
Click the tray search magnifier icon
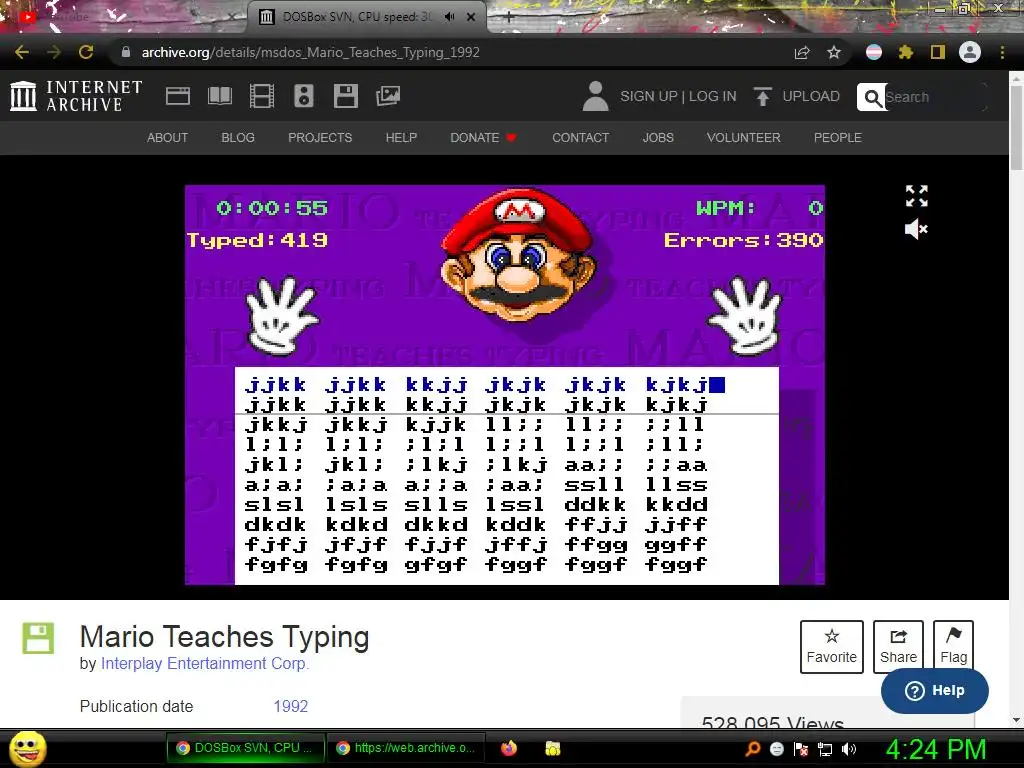[x=752, y=749]
